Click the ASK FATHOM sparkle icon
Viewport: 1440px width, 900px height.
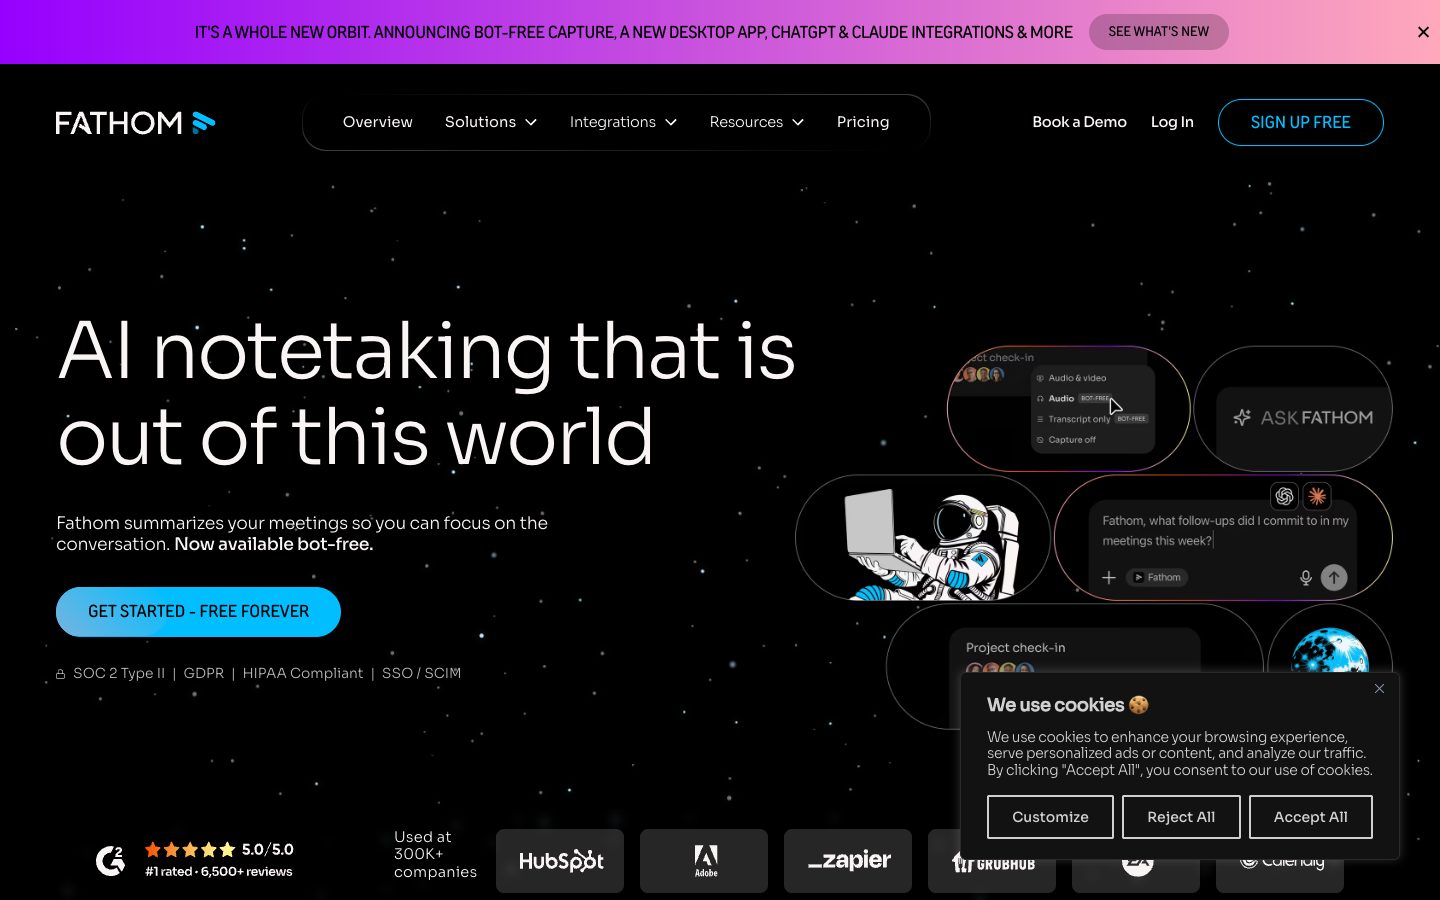(1242, 418)
